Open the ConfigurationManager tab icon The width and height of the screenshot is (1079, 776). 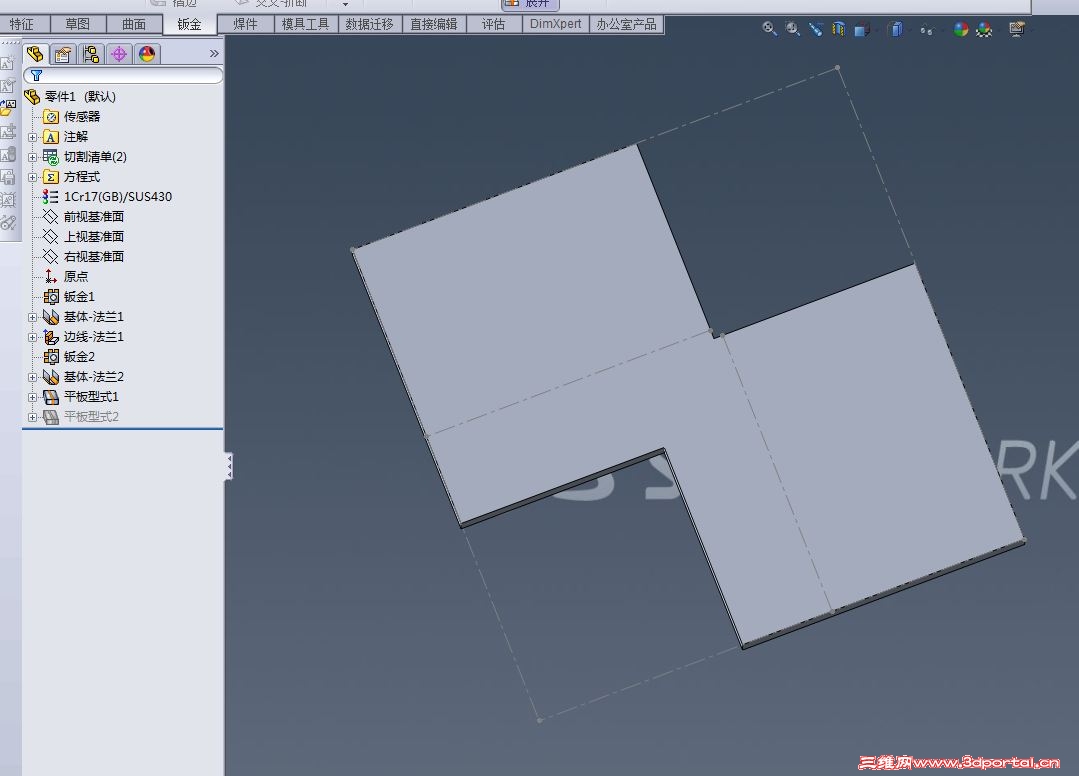click(90, 54)
